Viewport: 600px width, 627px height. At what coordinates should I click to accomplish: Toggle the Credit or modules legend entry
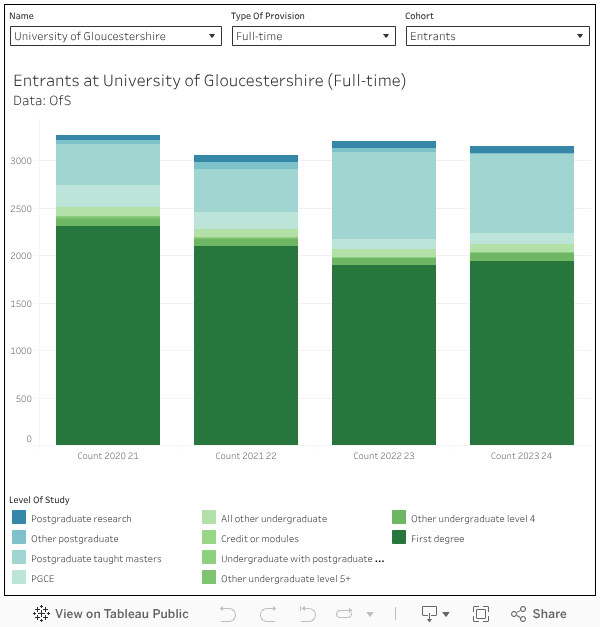tap(259, 538)
